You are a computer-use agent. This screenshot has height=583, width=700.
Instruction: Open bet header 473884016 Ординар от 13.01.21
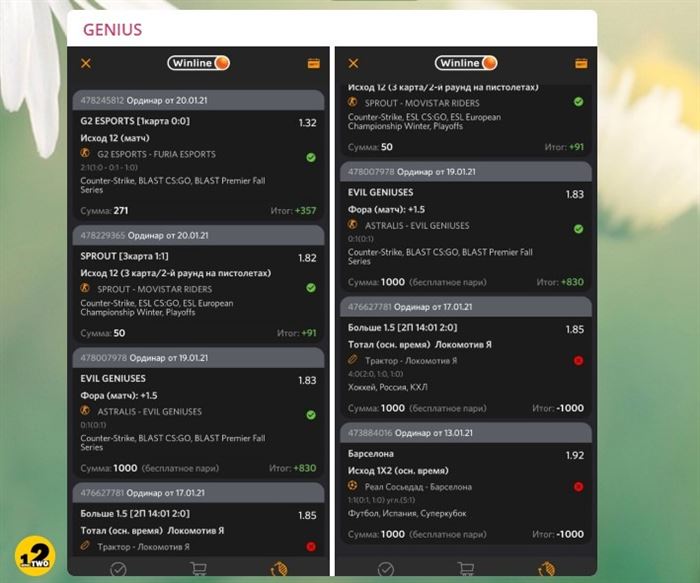pos(466,433)
